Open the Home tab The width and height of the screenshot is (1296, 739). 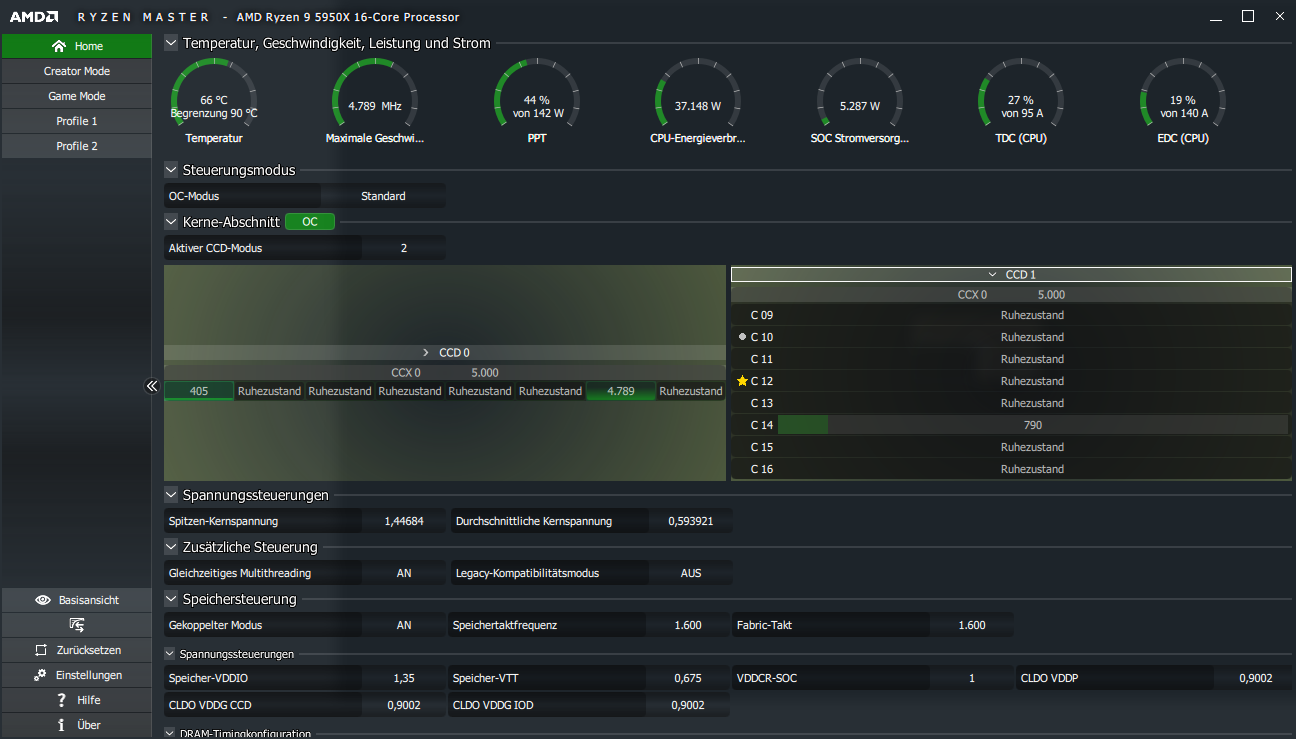(x=76, y=46)
